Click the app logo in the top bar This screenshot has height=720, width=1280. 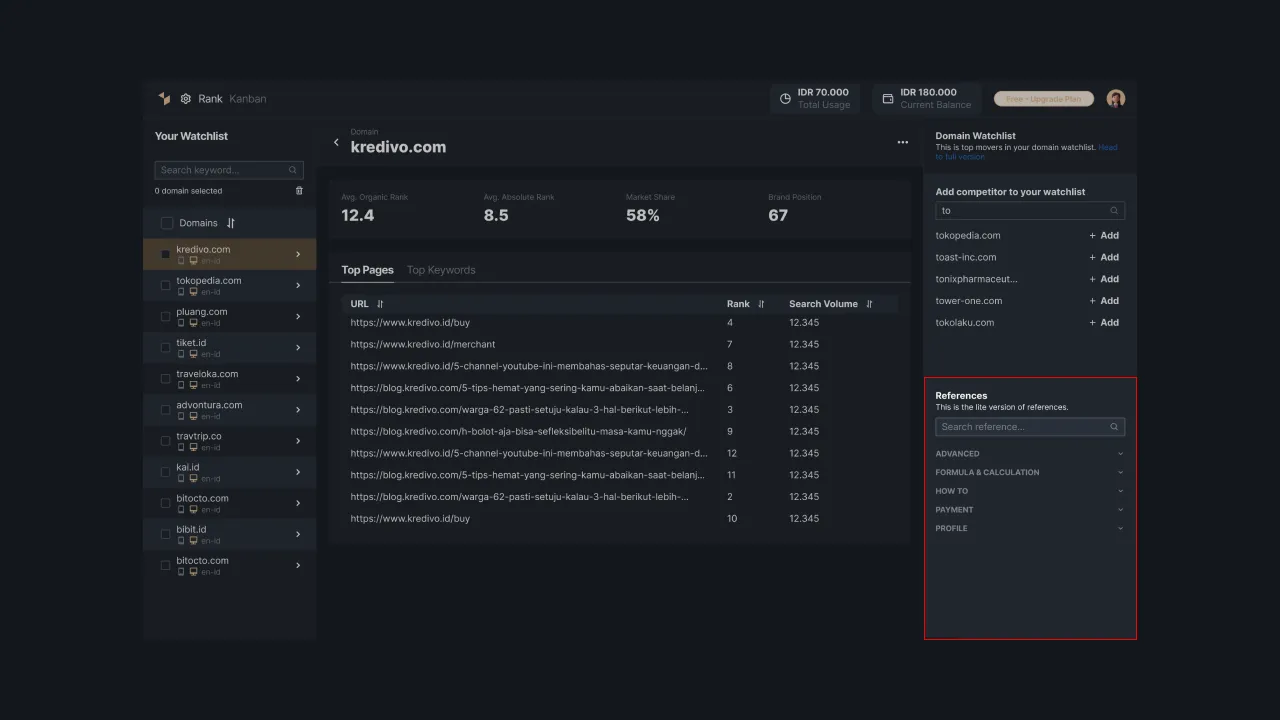pos(164,98)
